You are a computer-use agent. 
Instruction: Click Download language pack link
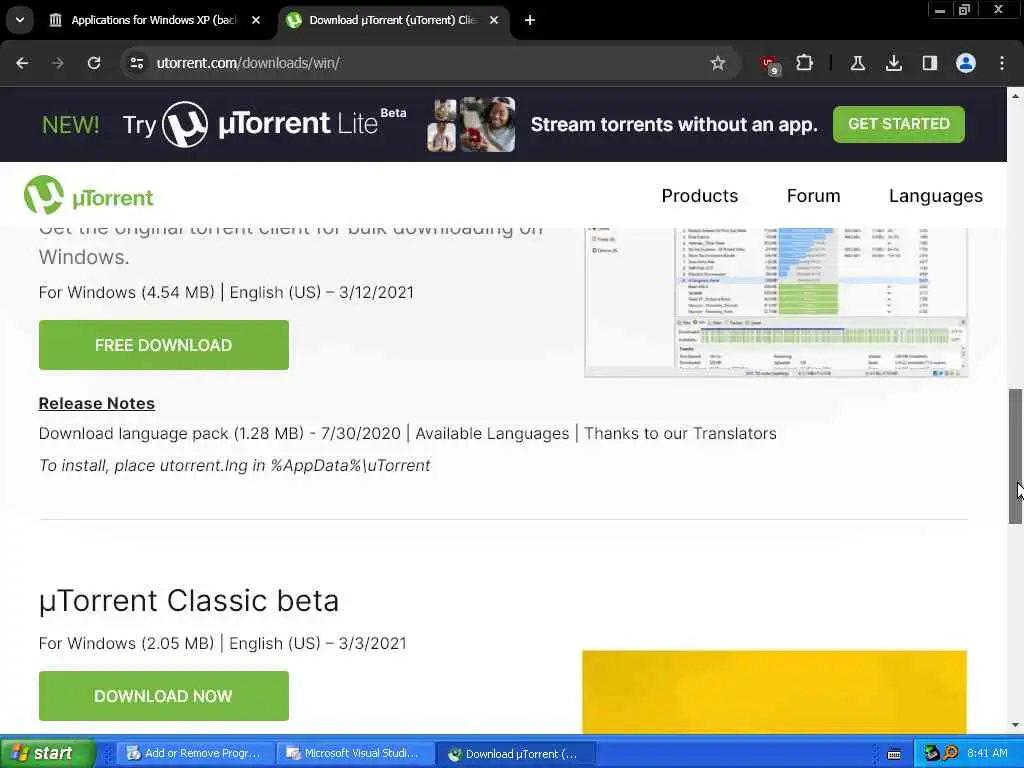click(171, 434)
